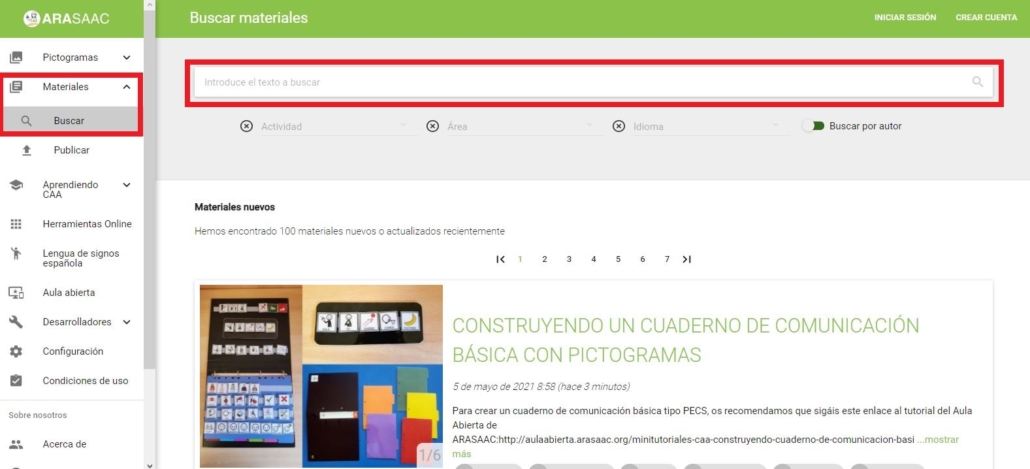
Task: Click the Pictogramas image icon
Action: 16,57
